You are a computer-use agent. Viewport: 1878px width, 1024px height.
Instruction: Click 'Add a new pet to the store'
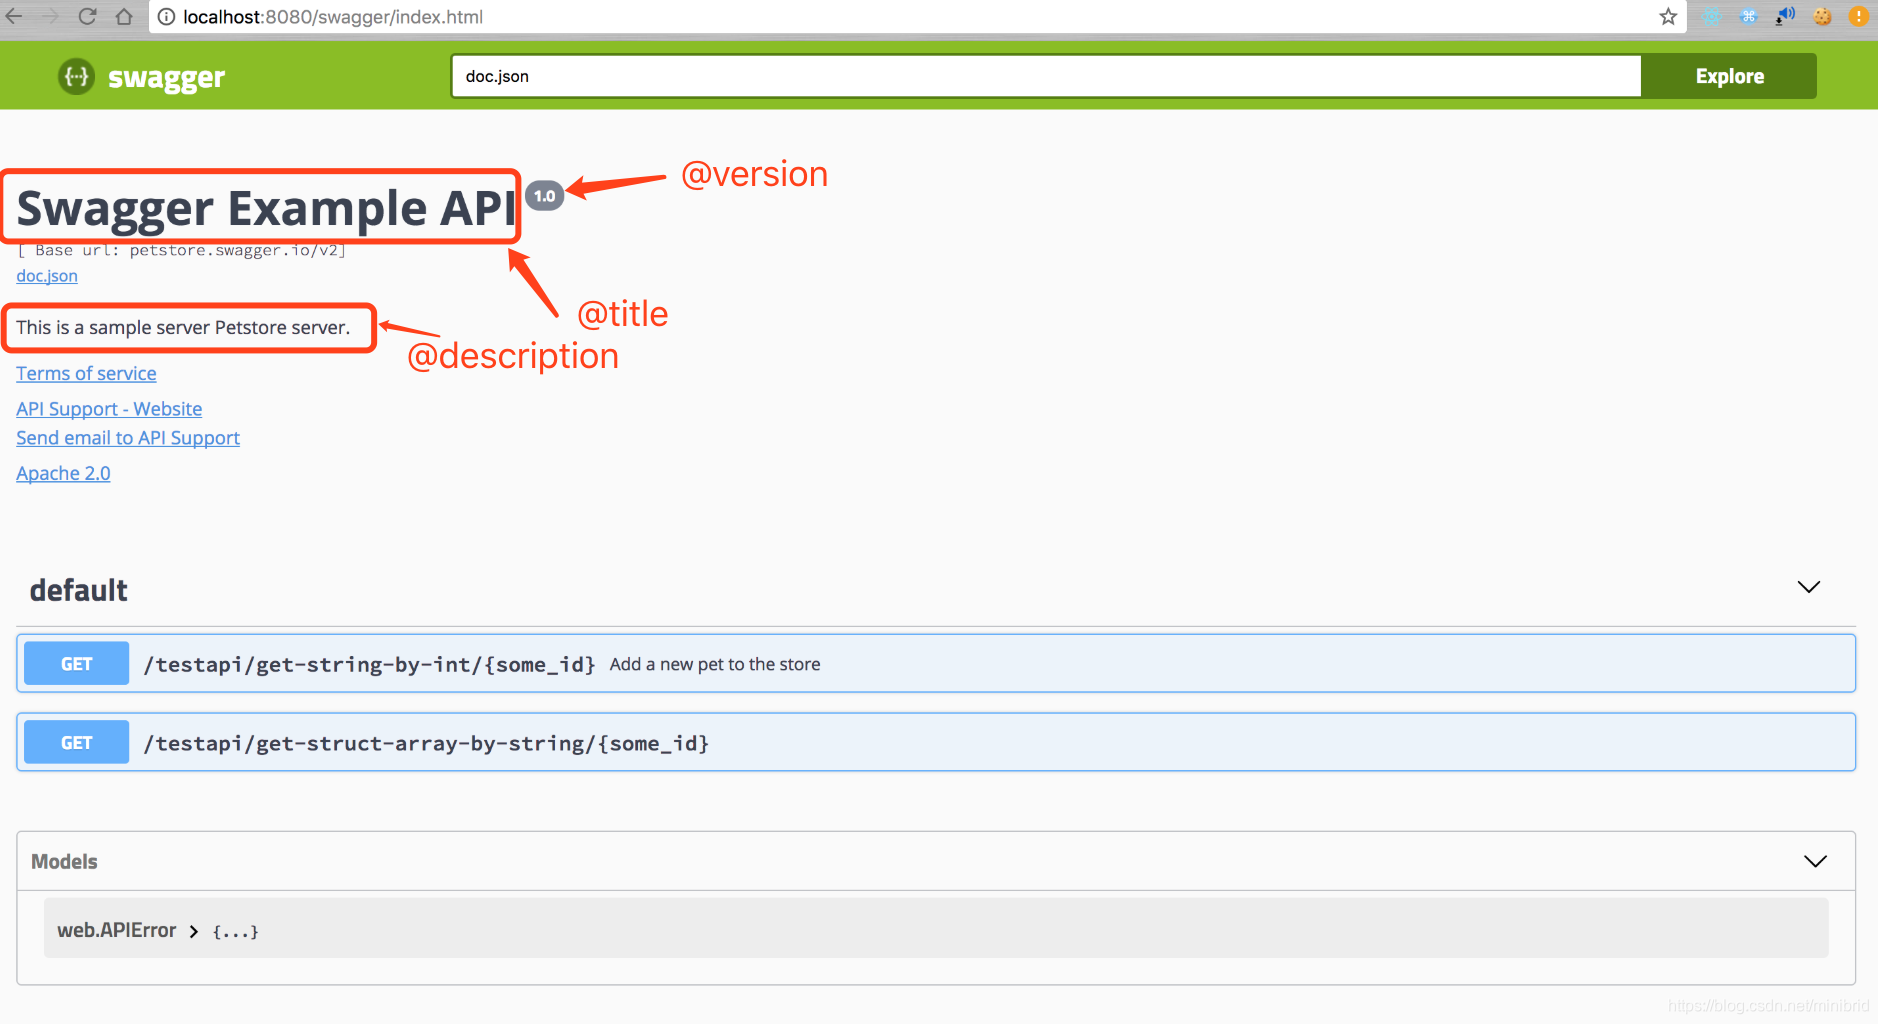[x=715, y=664]
